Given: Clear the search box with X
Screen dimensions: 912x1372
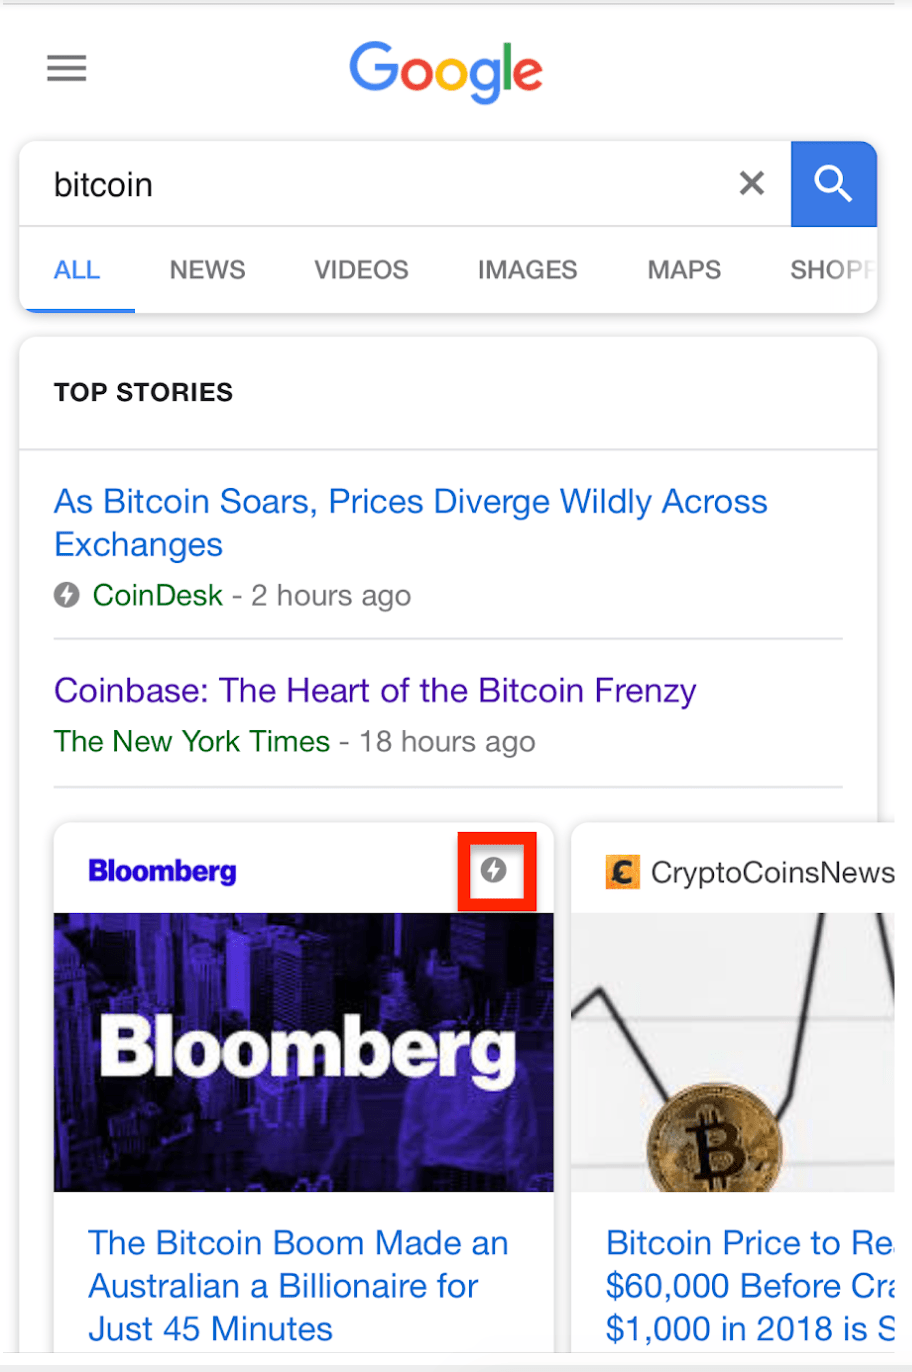Looking at the screenshot, I should coord(751,183).
